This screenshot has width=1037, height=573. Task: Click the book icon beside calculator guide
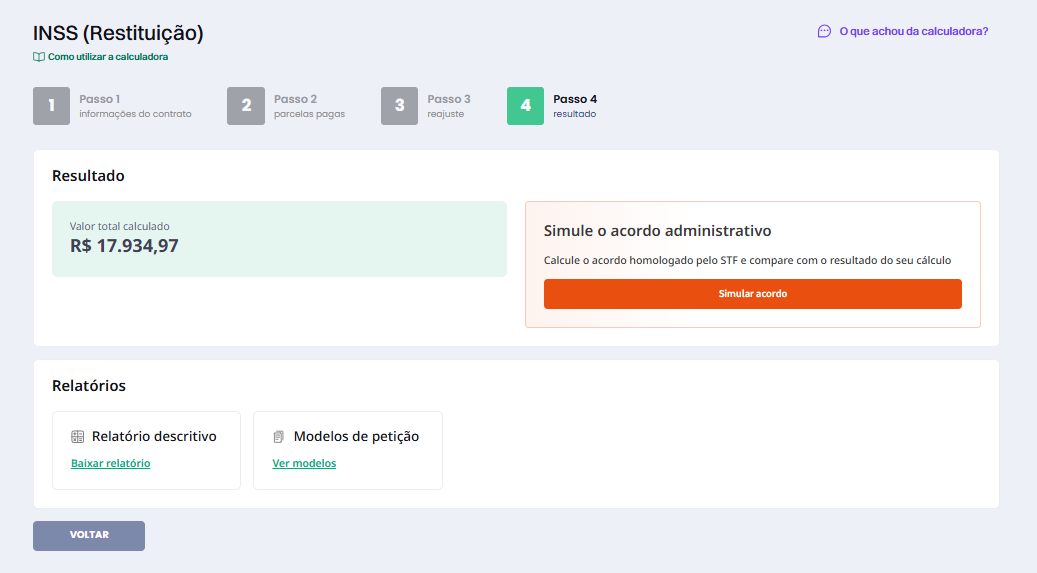pyautogui.click(x=39, y=57)
